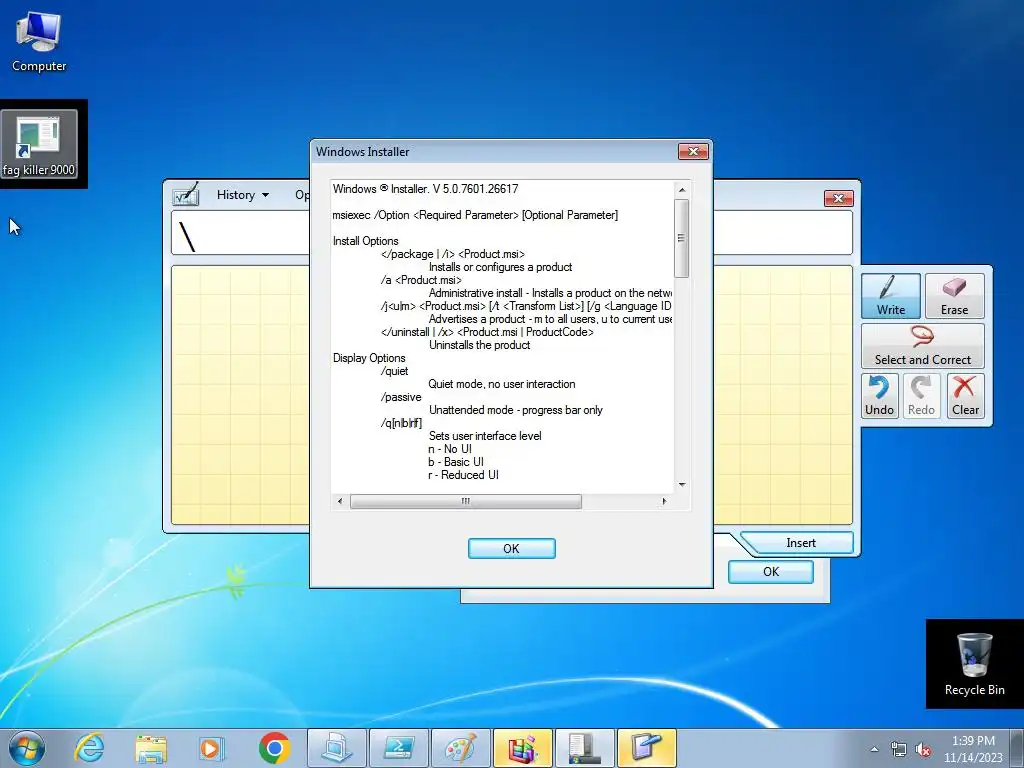Click the vertical scrollbar thumb
The width and height of the screenshot is (1024, 768).
click(681, 238)
